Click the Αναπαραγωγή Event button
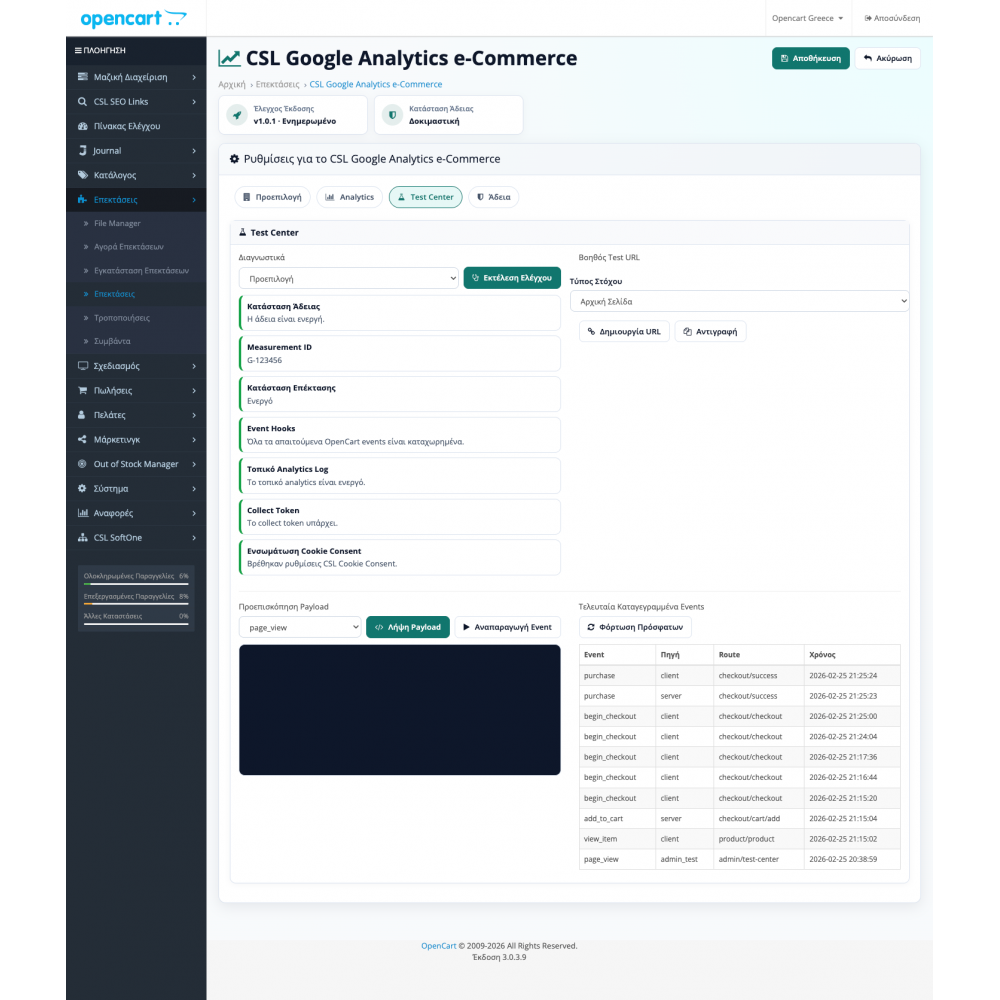 click(x=508, y=627)
